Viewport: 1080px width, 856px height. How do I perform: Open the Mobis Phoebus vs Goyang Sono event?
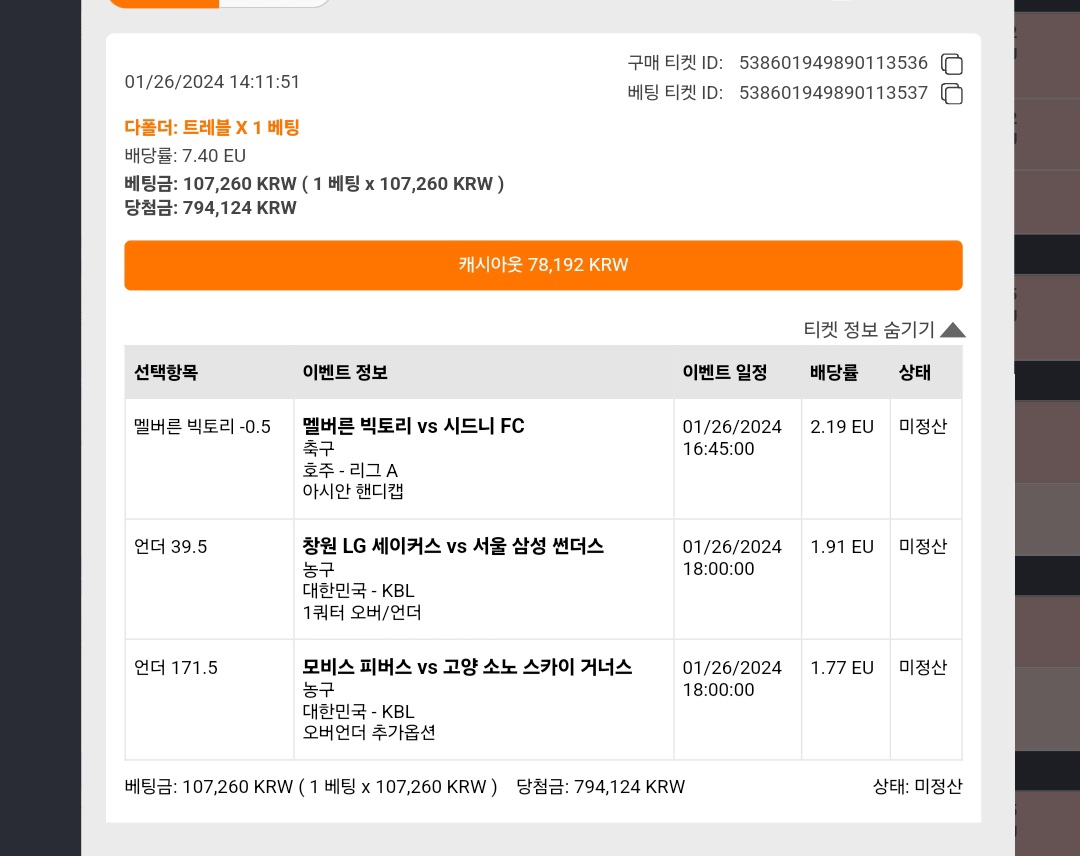pos(467,667)
